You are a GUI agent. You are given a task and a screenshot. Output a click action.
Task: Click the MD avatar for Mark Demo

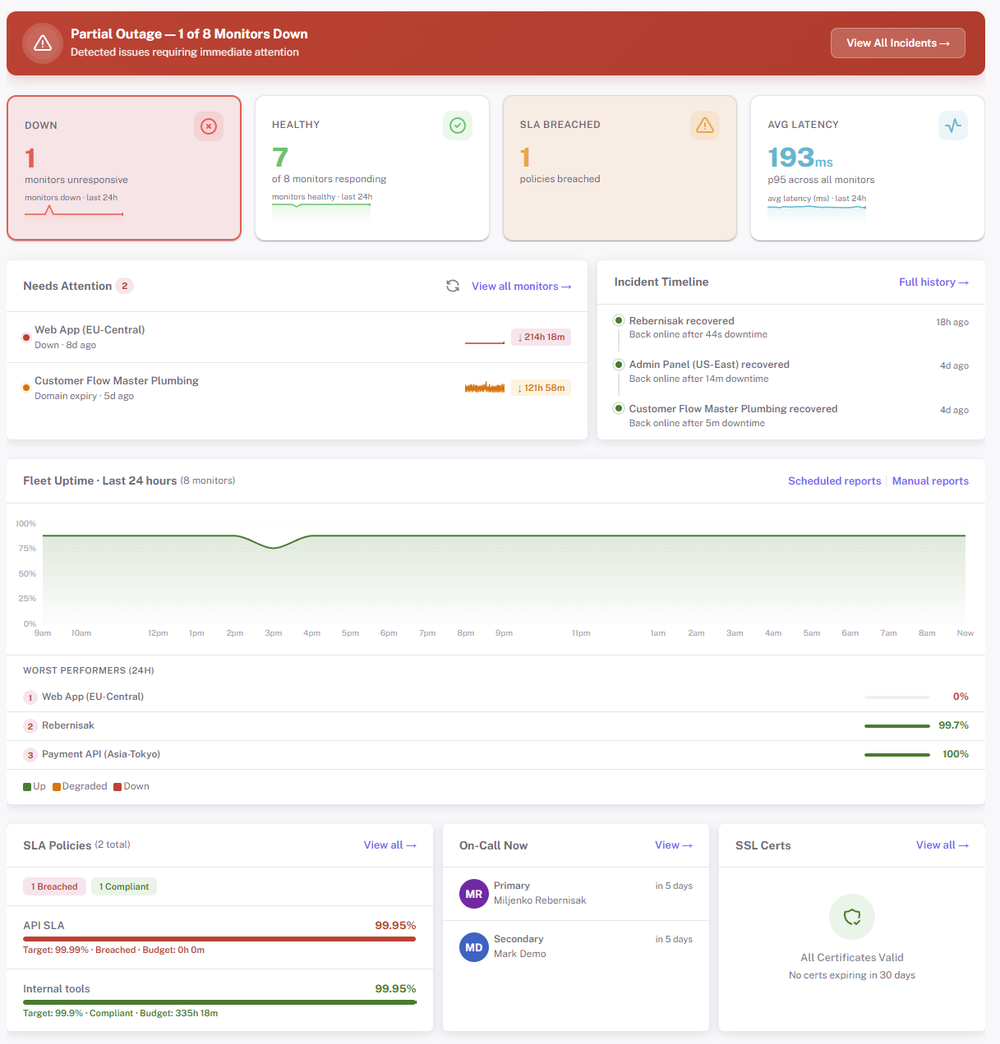[x=473, y=945]
